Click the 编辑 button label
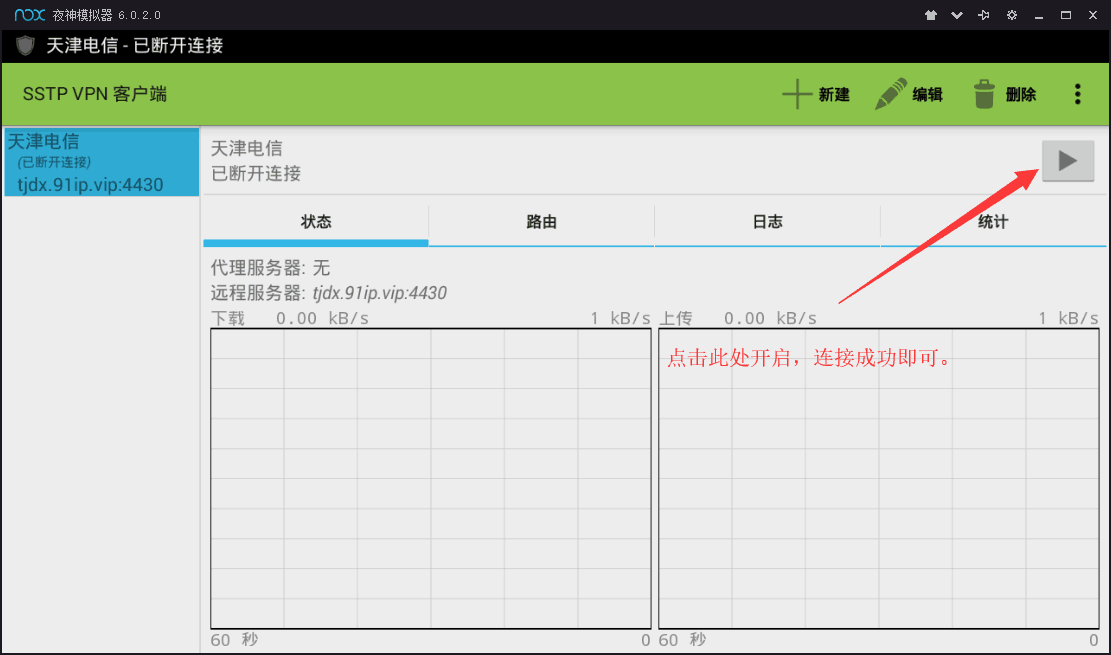This screenshot has width=1111, height=655. click(927, 95)
